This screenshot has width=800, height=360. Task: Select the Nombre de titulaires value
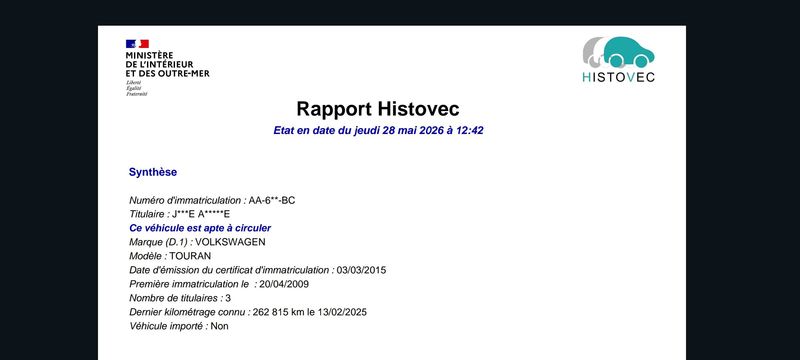point(228,298)
